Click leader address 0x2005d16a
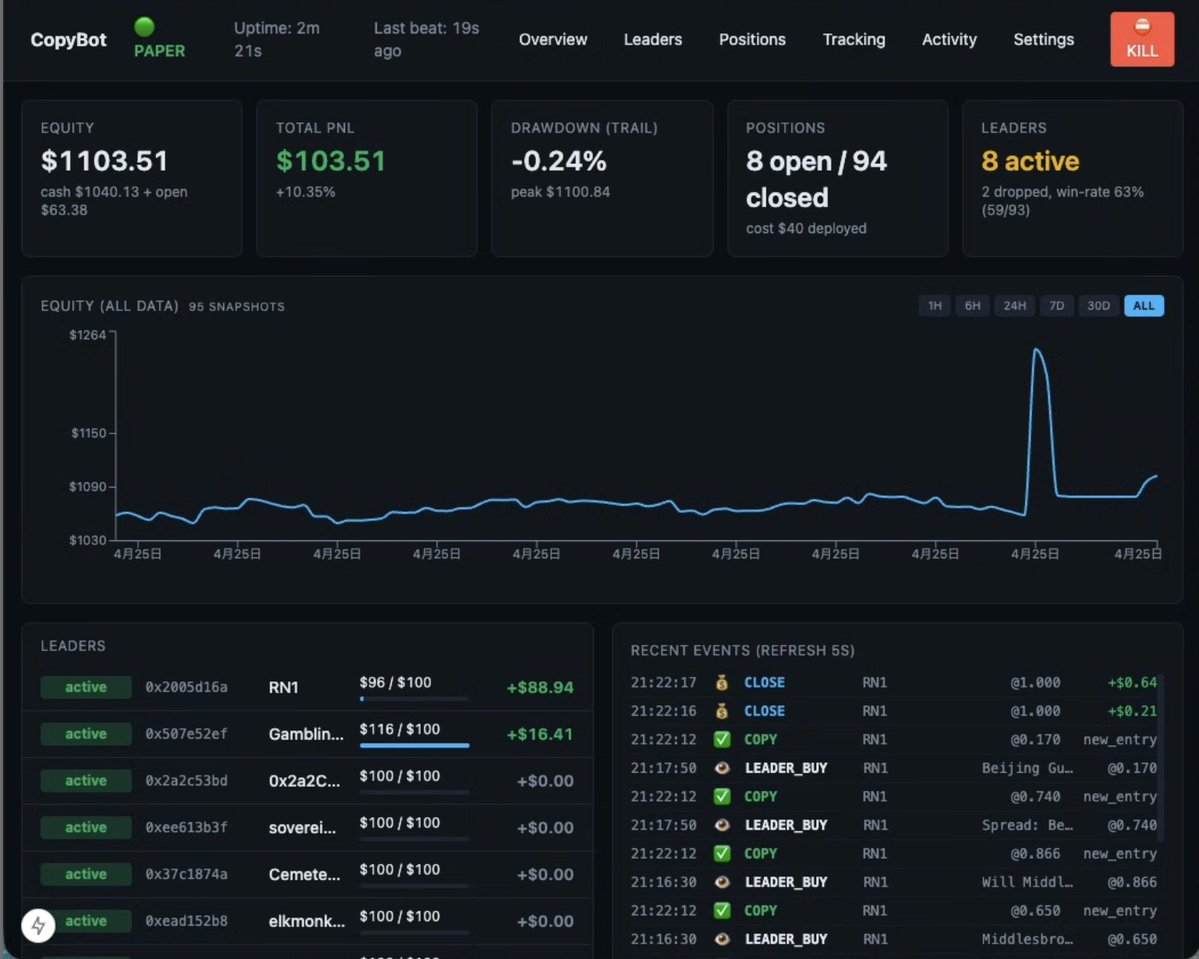Viewport: 1199px width, 959px height. coord(187,687)
